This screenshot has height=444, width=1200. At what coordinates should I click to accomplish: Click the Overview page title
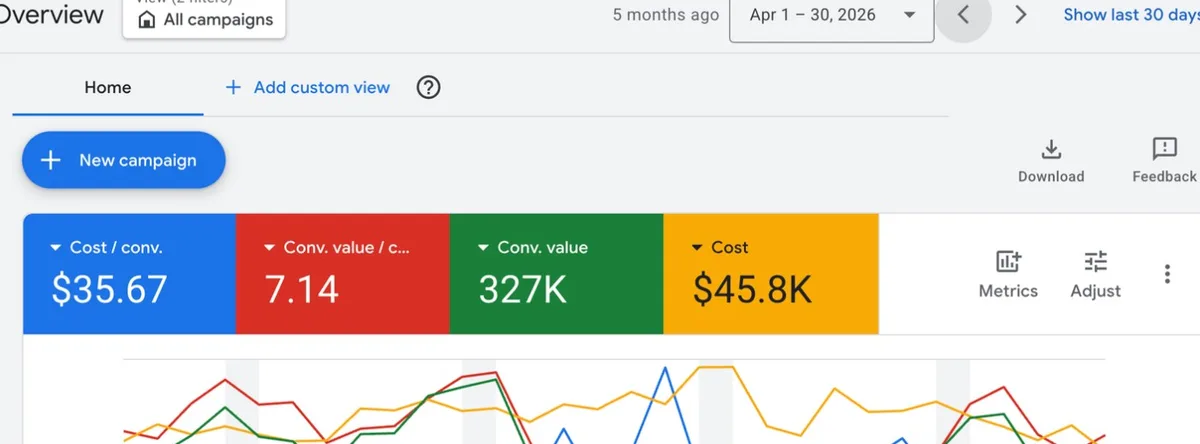click(52, 14)
